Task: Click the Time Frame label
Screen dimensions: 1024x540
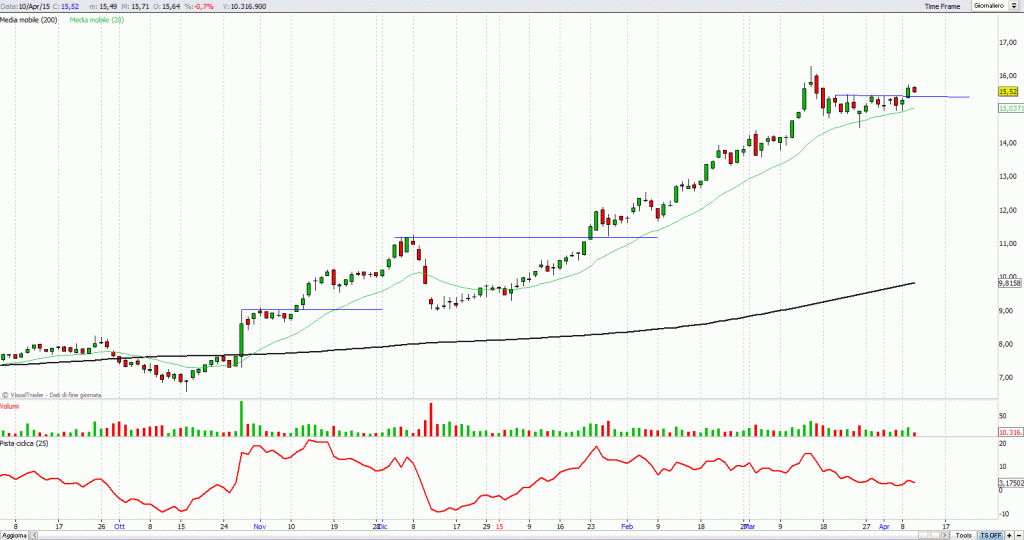Action: point(942,6)
